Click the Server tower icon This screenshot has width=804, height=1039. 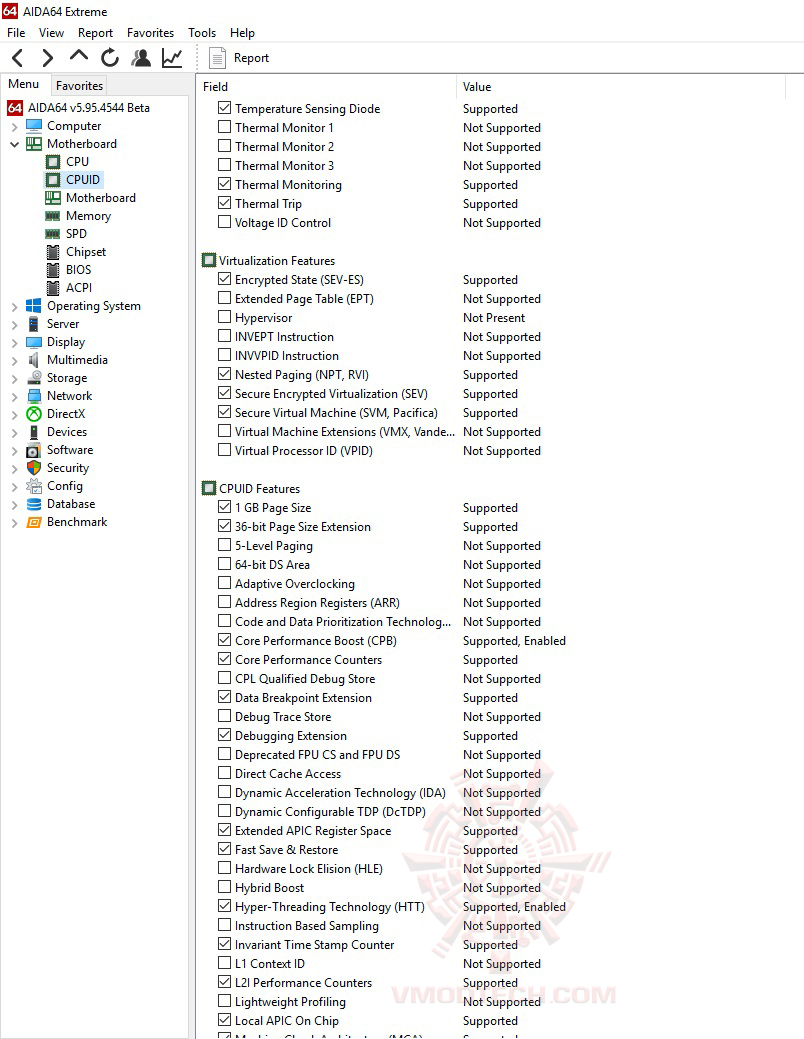point(34,324)
